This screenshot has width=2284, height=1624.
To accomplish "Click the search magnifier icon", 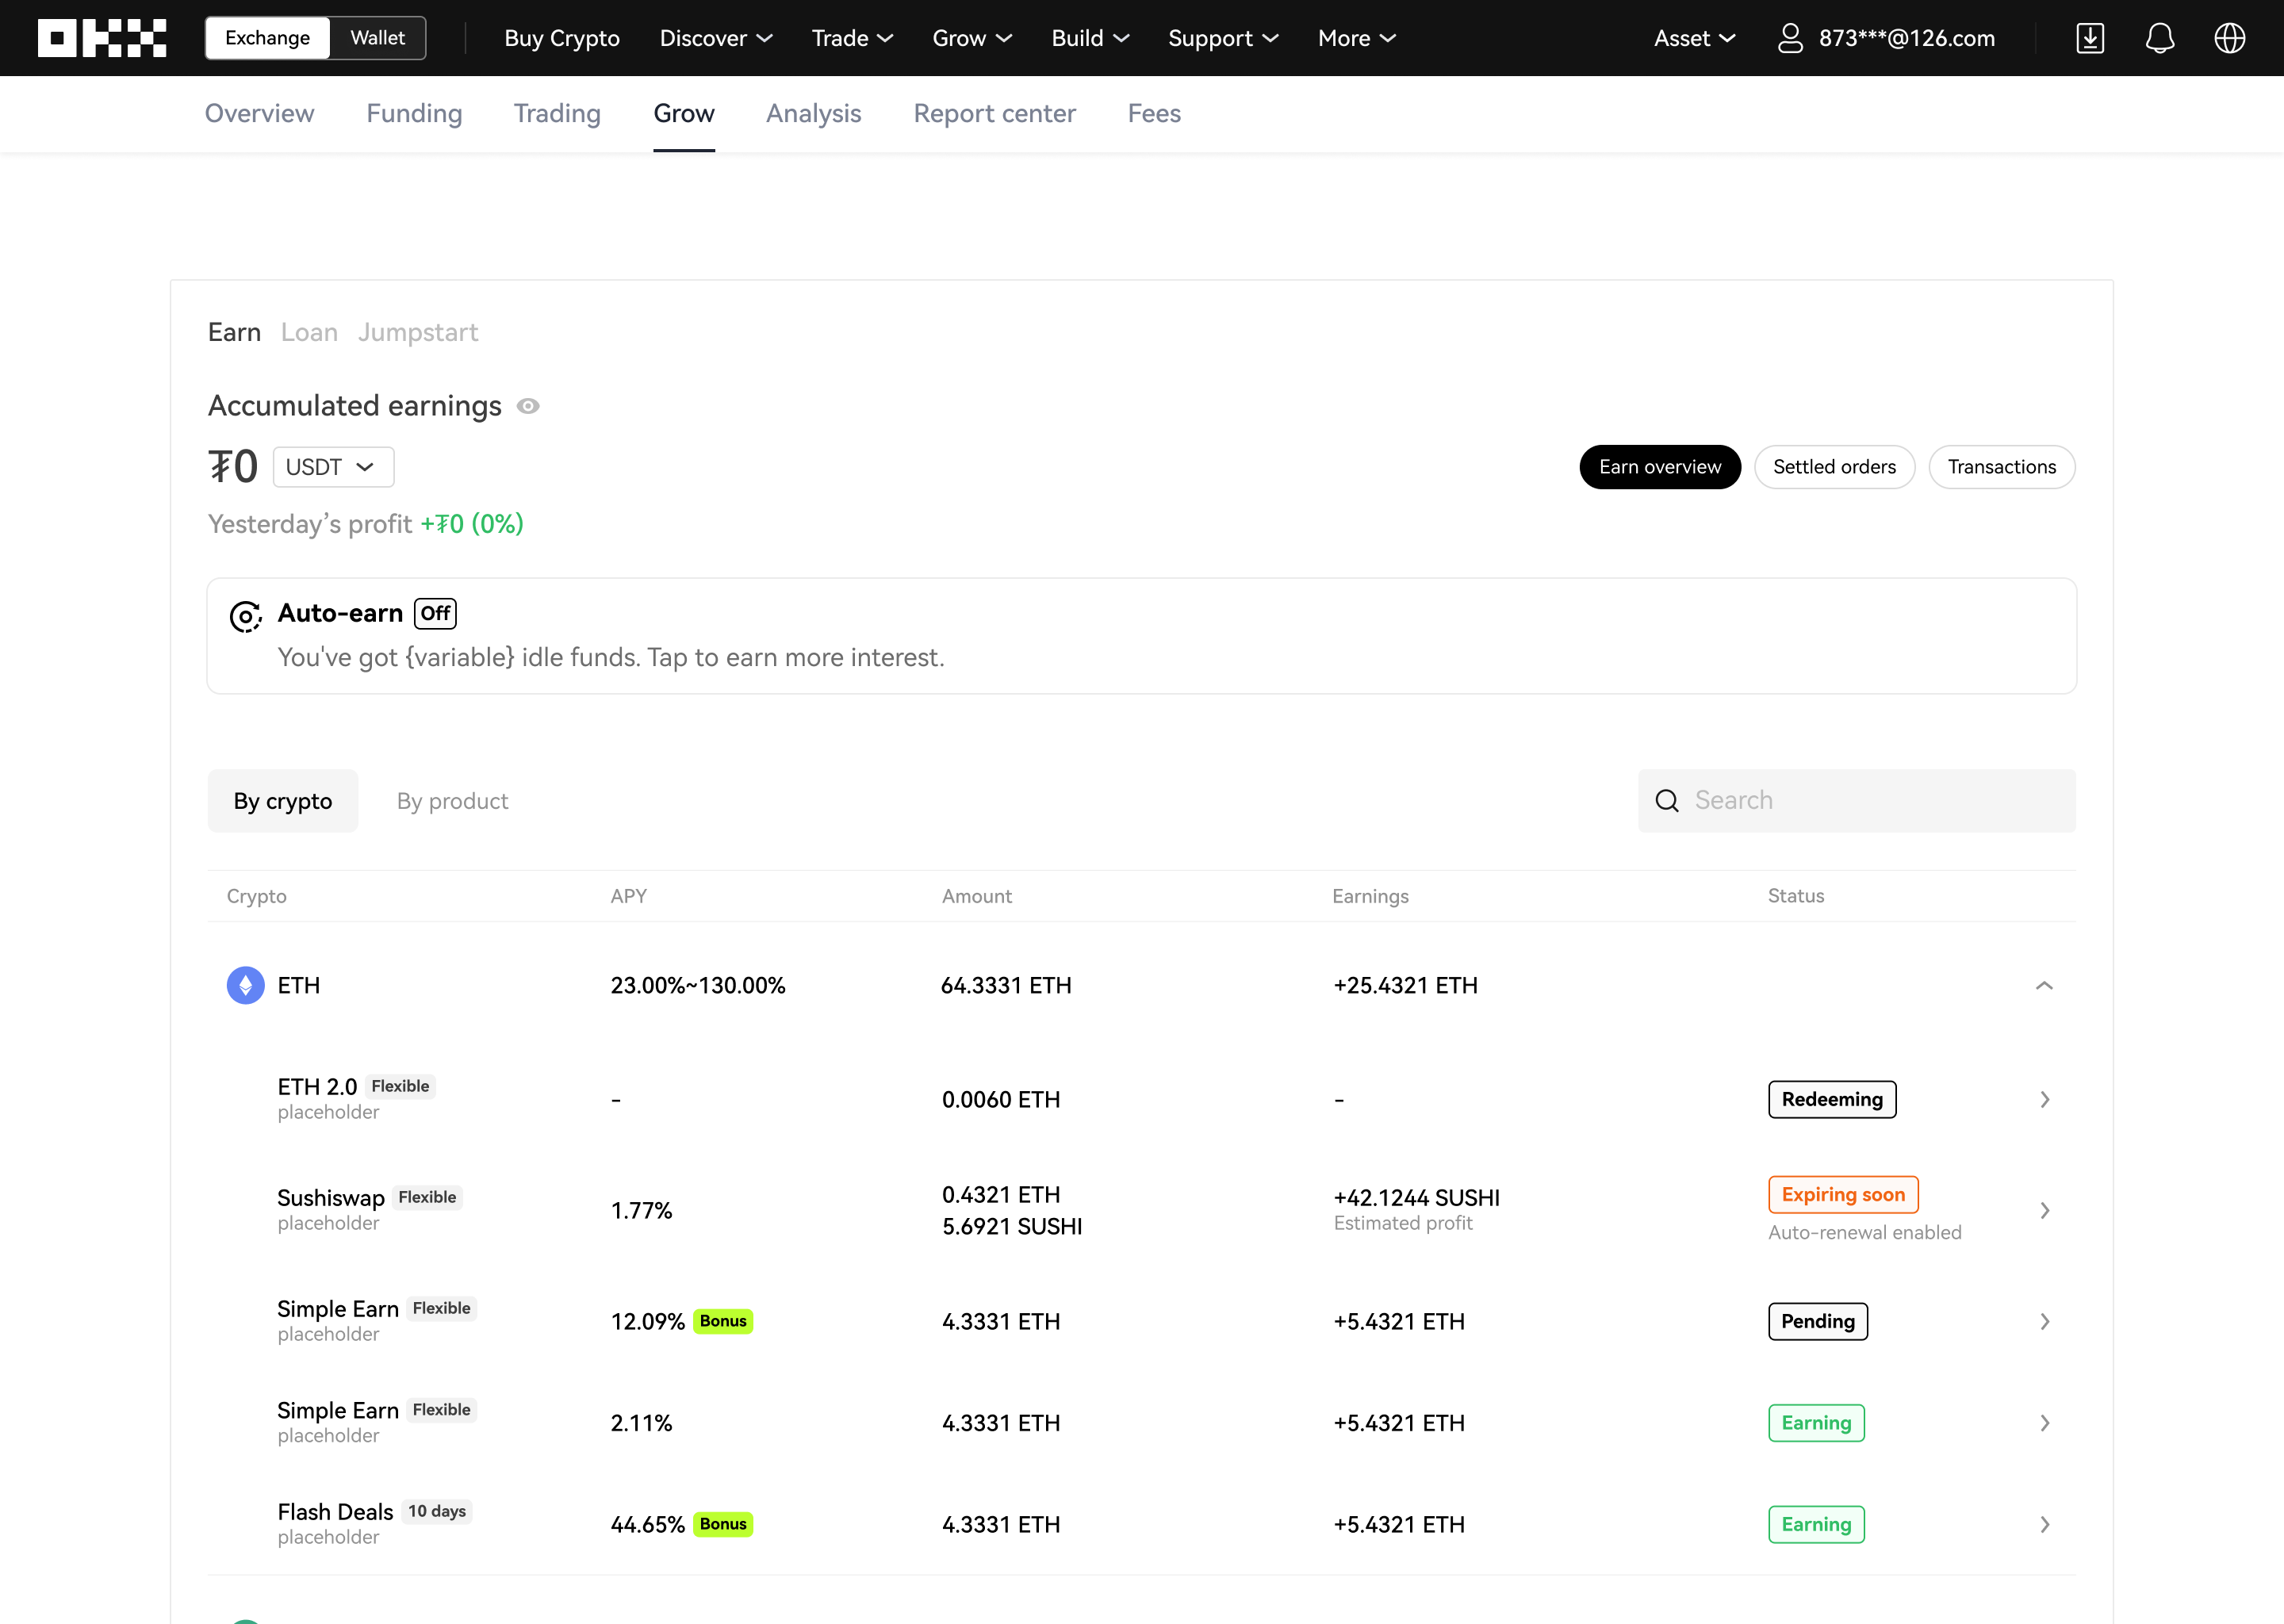I will 1667,801.
